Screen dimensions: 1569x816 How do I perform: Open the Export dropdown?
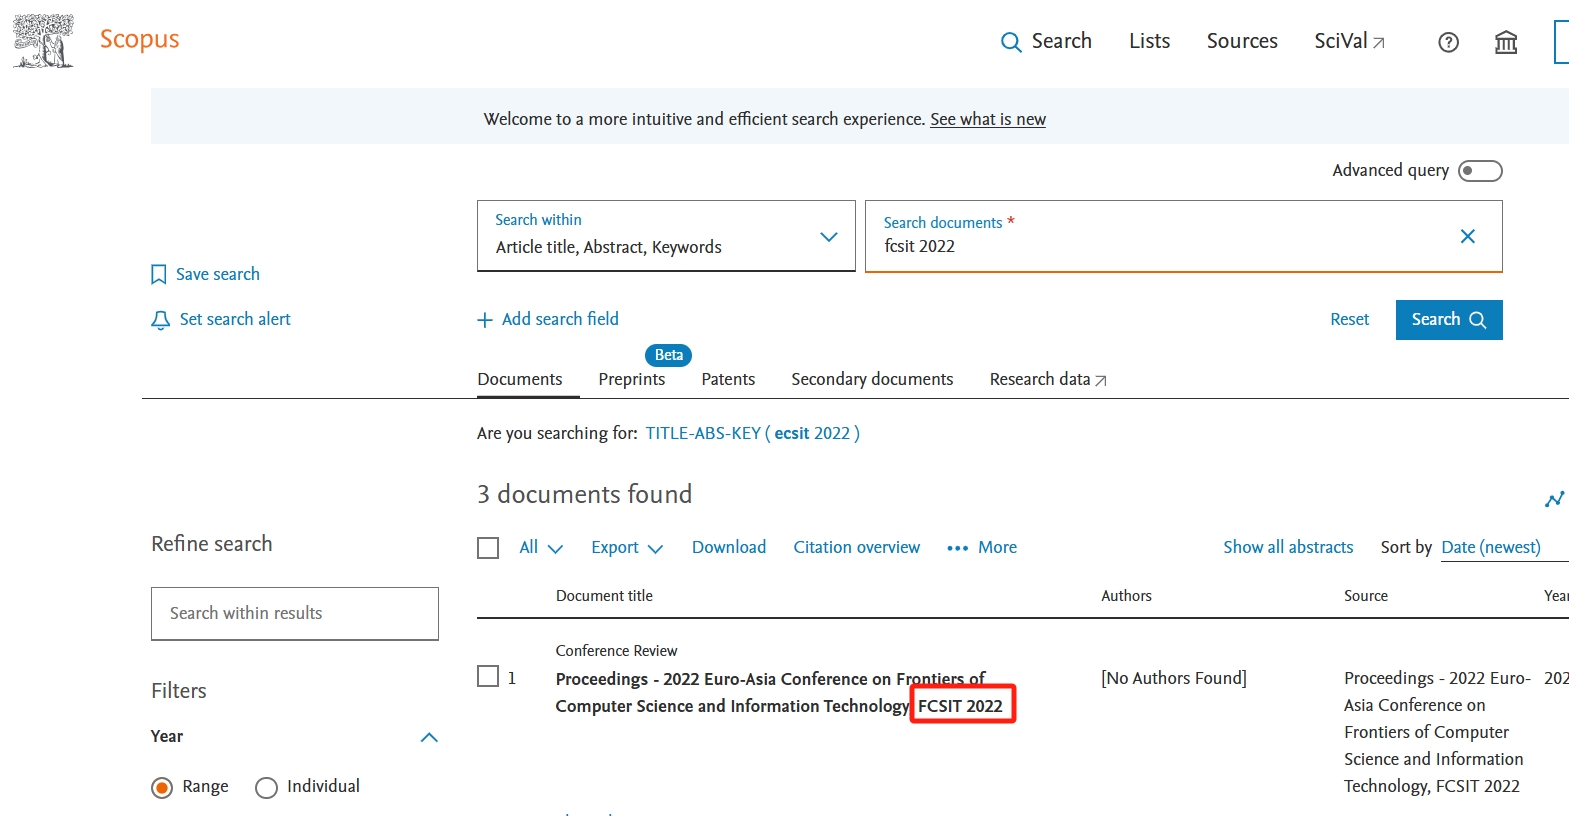[627, 548]
